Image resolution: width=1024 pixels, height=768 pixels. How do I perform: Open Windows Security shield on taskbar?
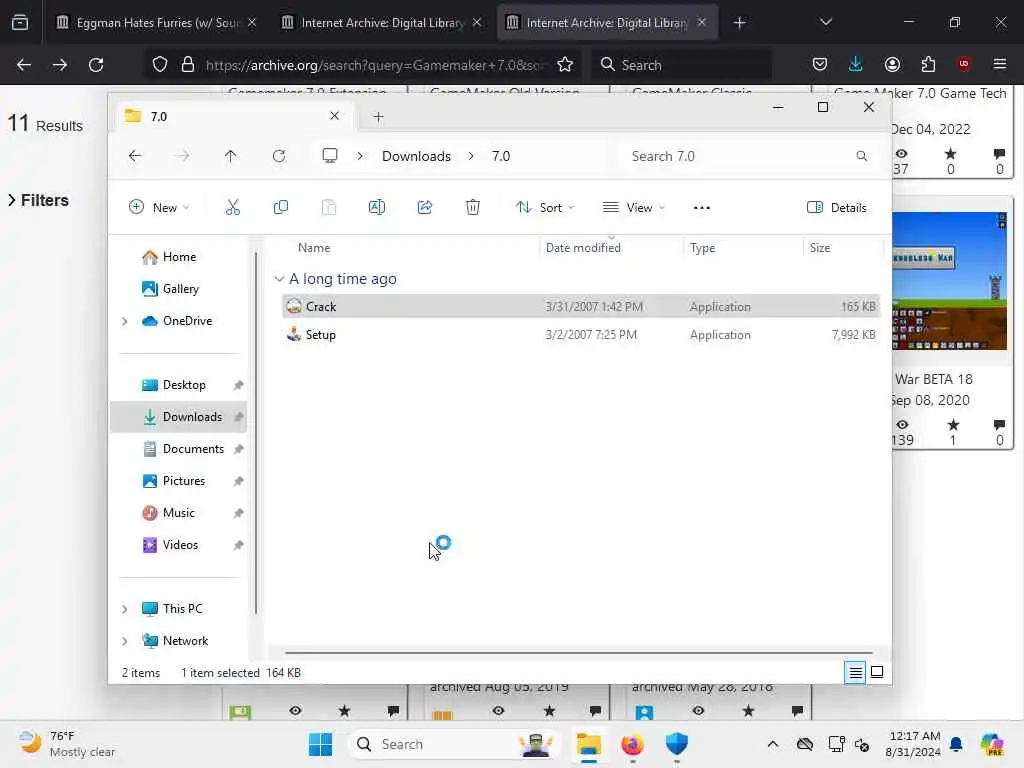[677, 744]
